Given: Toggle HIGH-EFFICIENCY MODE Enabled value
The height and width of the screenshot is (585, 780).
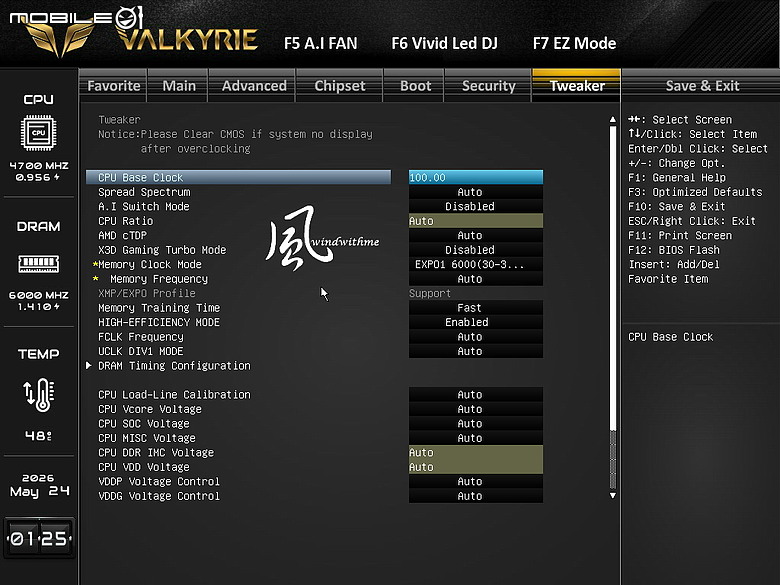Looking at the screenshot, I should 476,322.
